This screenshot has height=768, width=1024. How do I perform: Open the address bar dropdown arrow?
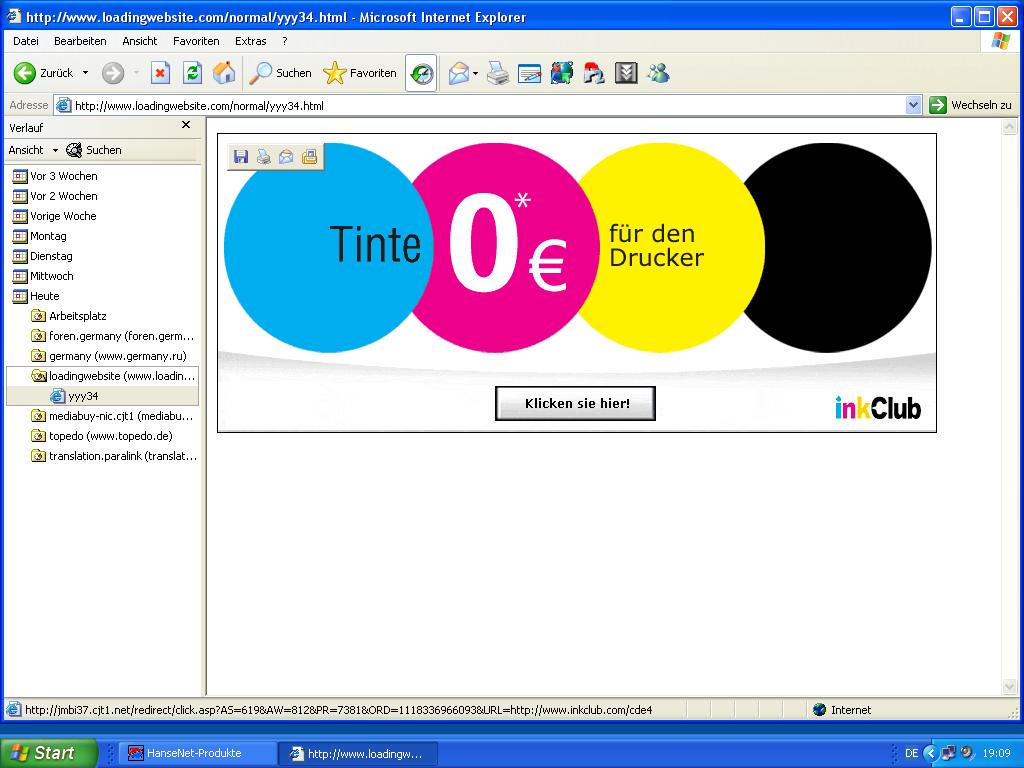913,105
